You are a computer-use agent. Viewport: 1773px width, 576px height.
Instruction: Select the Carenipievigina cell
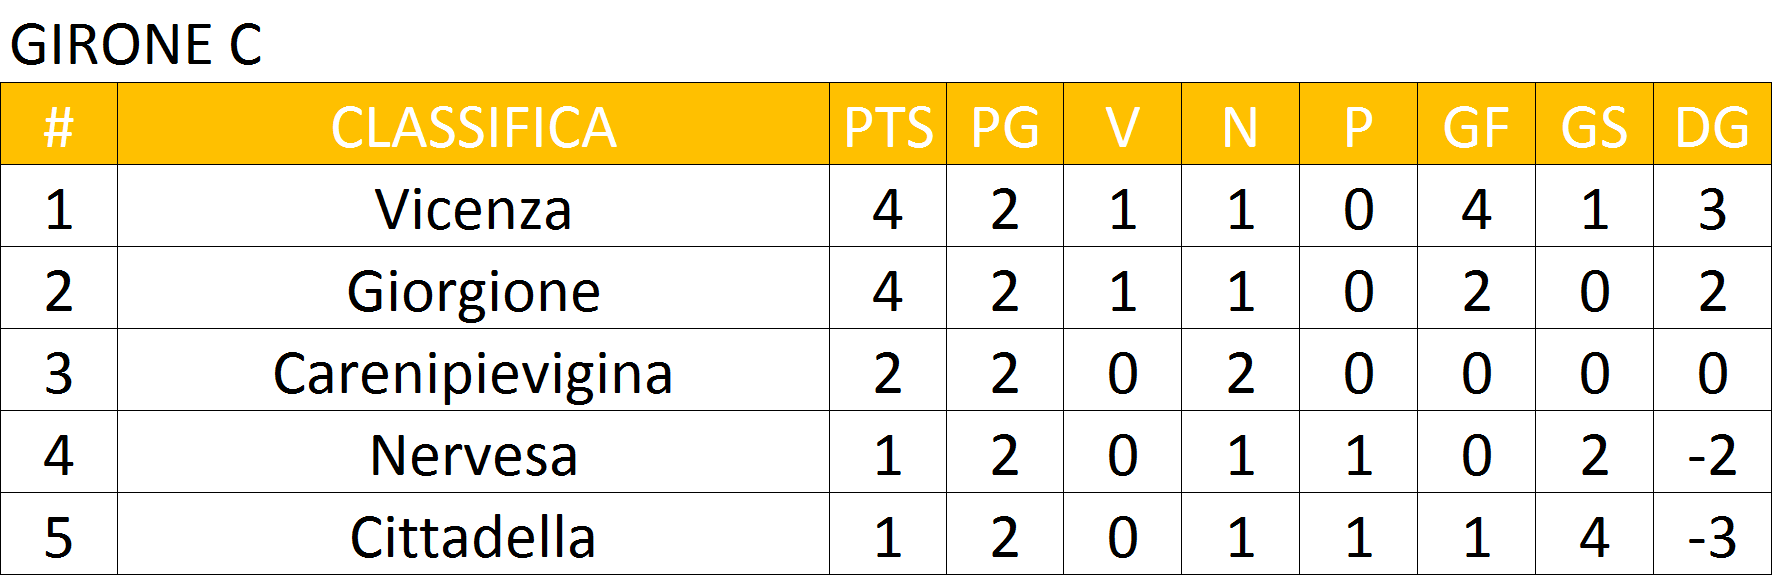473,371
